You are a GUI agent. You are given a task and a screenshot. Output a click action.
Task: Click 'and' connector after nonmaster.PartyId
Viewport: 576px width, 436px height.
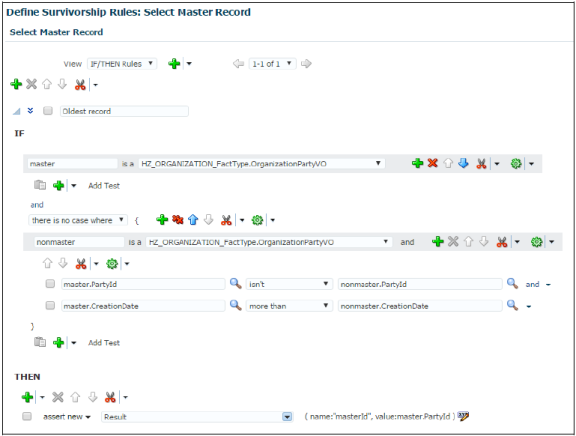[532, 284]
